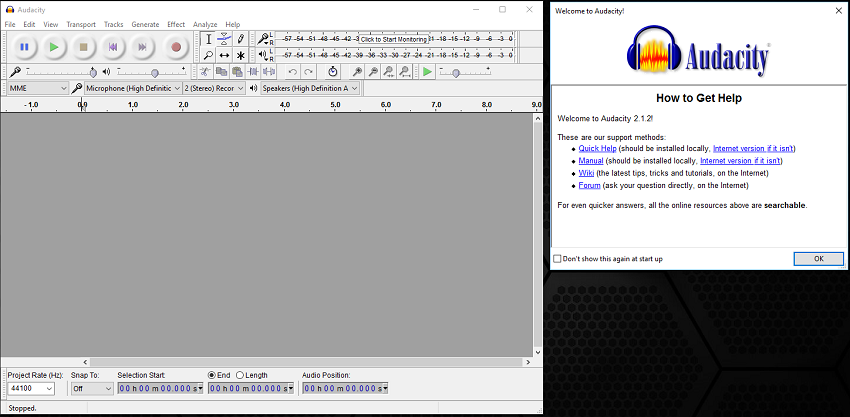The width and height of the screenshot is (850, 417).
Task: Click the vertical scrollbar down arrow
Action: tap(538, 352)
